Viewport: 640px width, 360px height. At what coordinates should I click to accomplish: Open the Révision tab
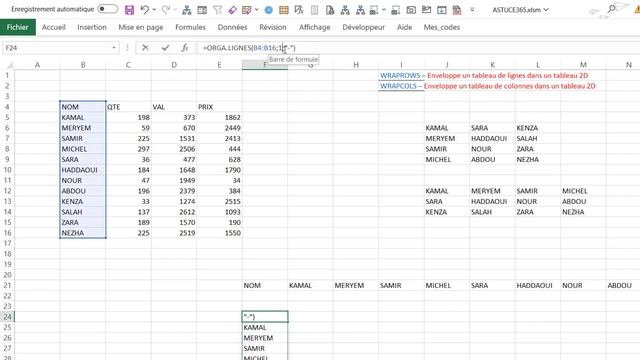(273, 27)
